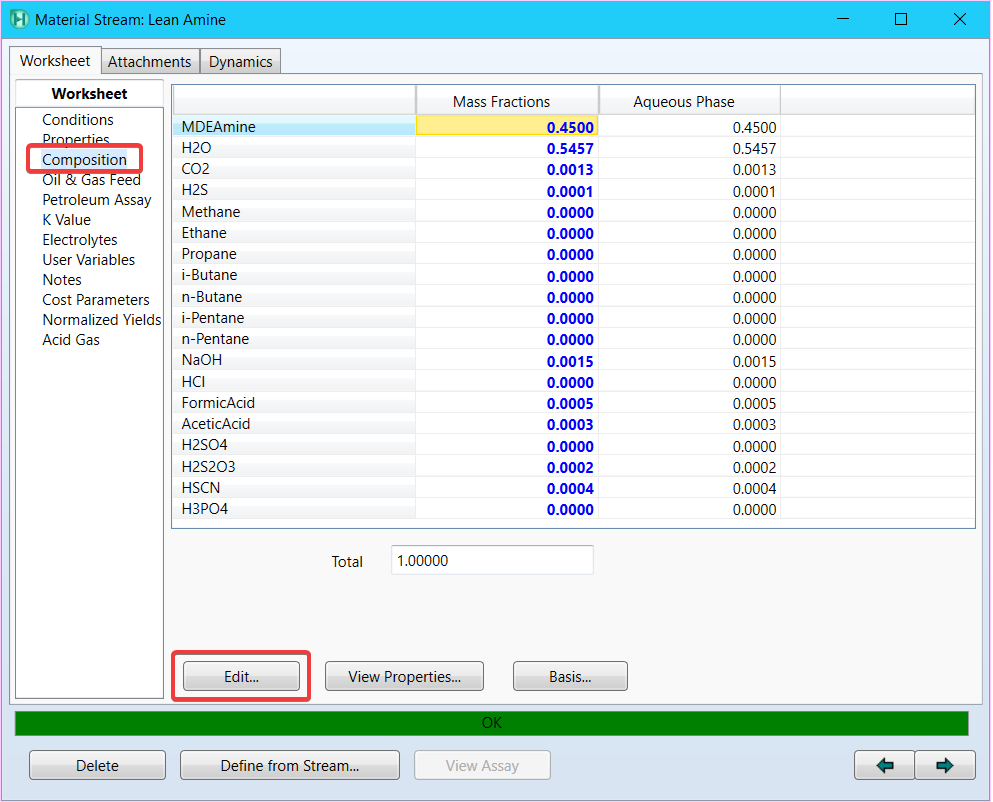
Task: Click the green OK status bar
Action: coord(491,723)
